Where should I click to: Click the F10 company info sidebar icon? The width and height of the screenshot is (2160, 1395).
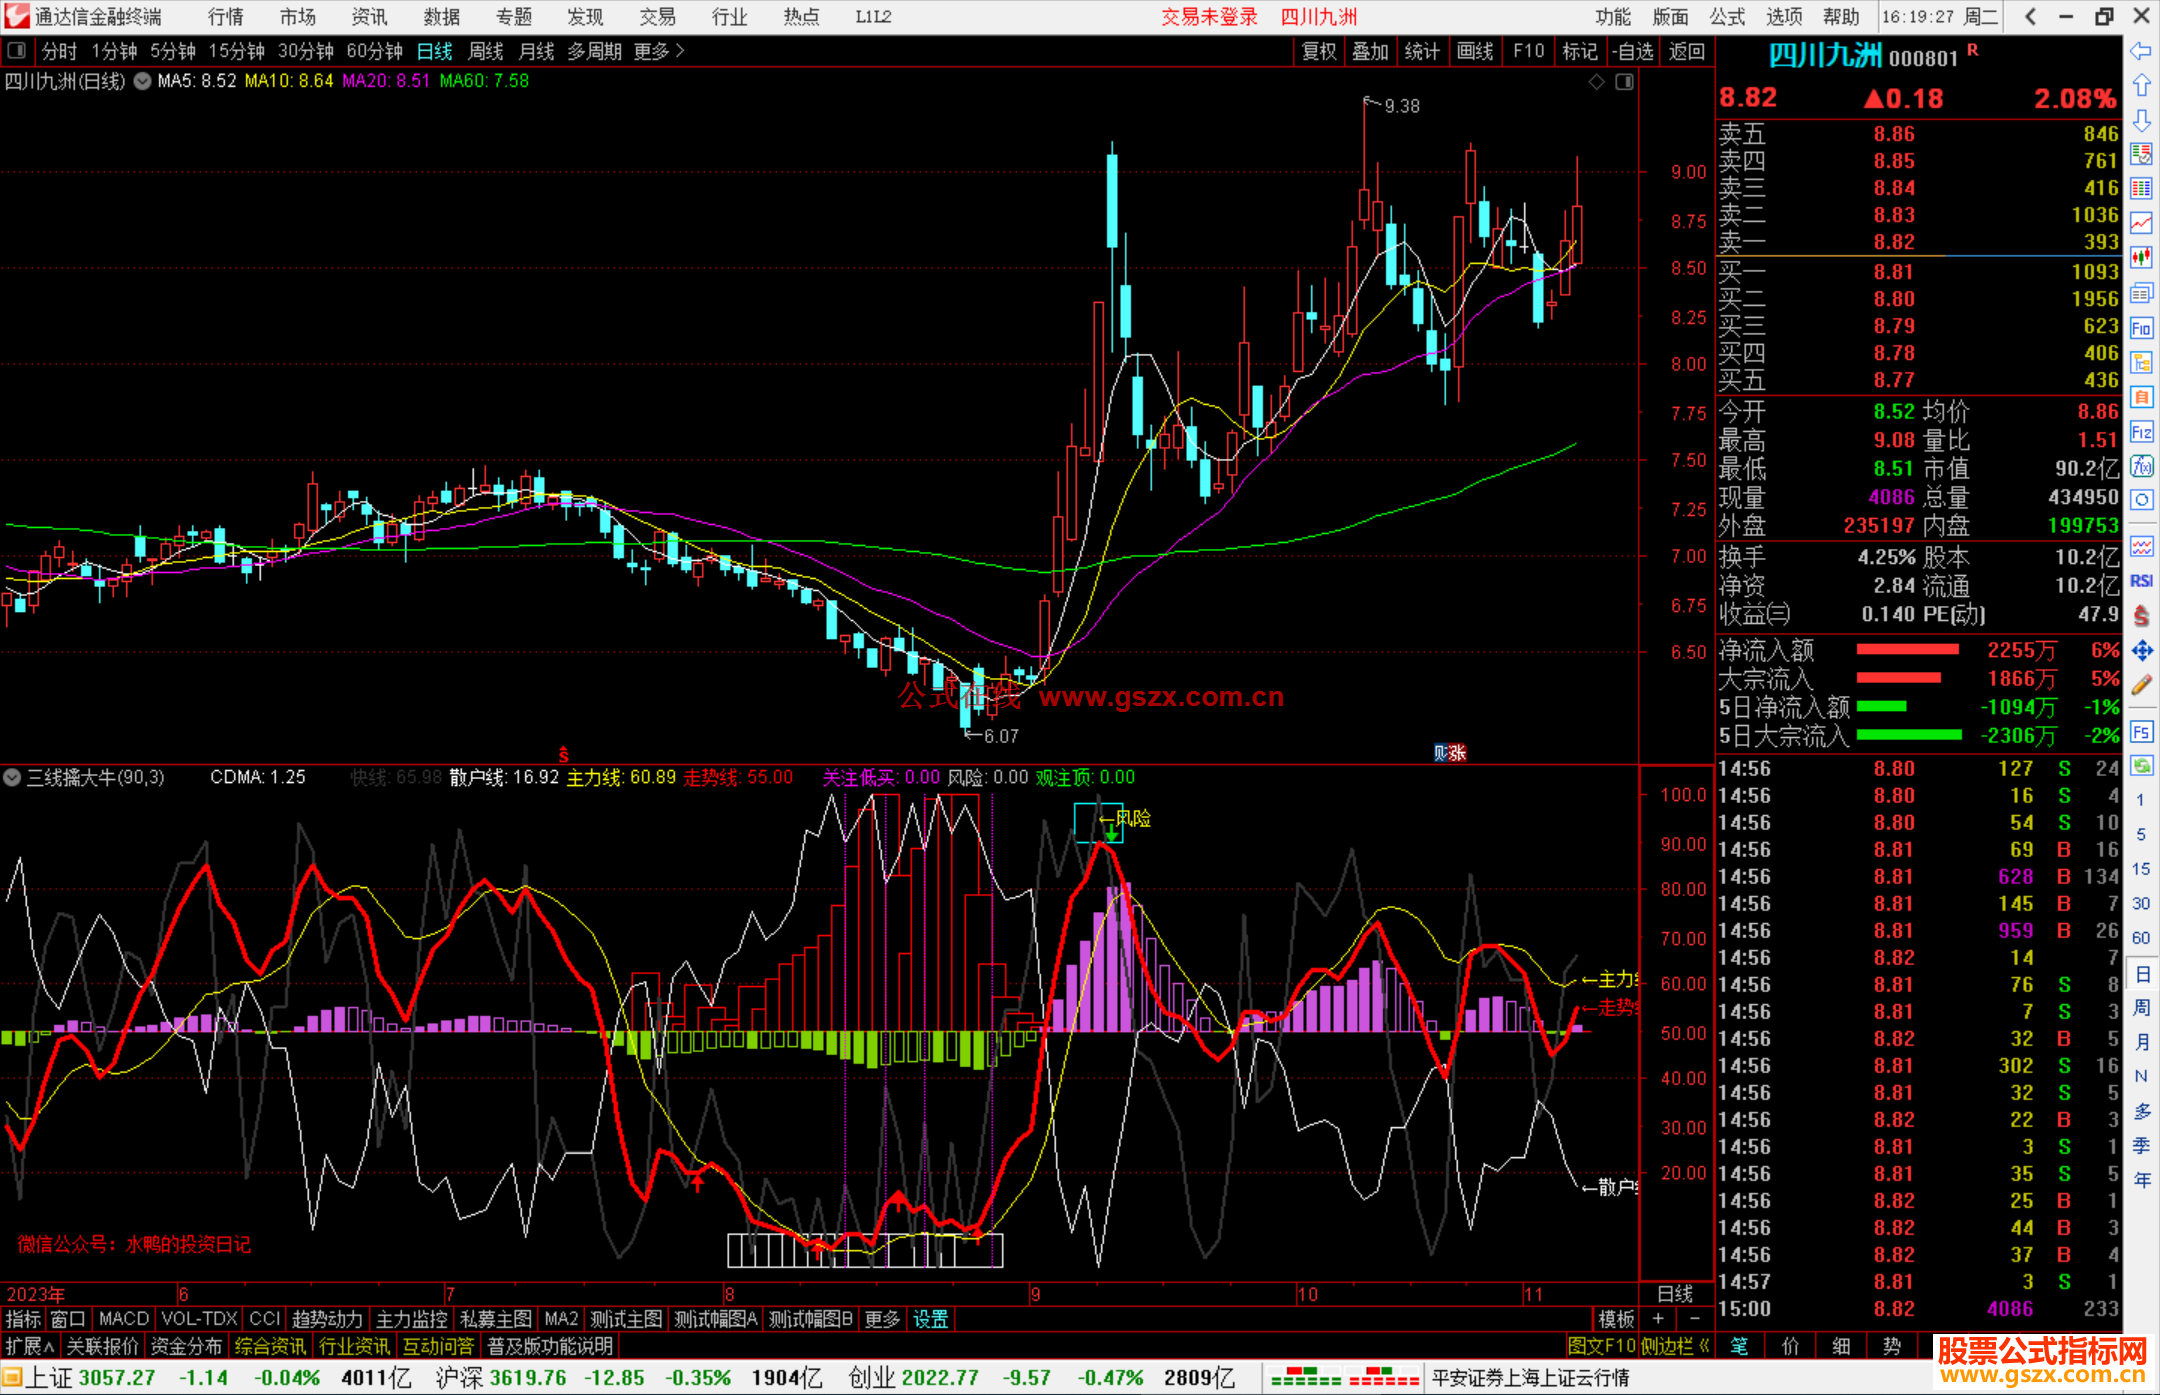(2141, 328)
